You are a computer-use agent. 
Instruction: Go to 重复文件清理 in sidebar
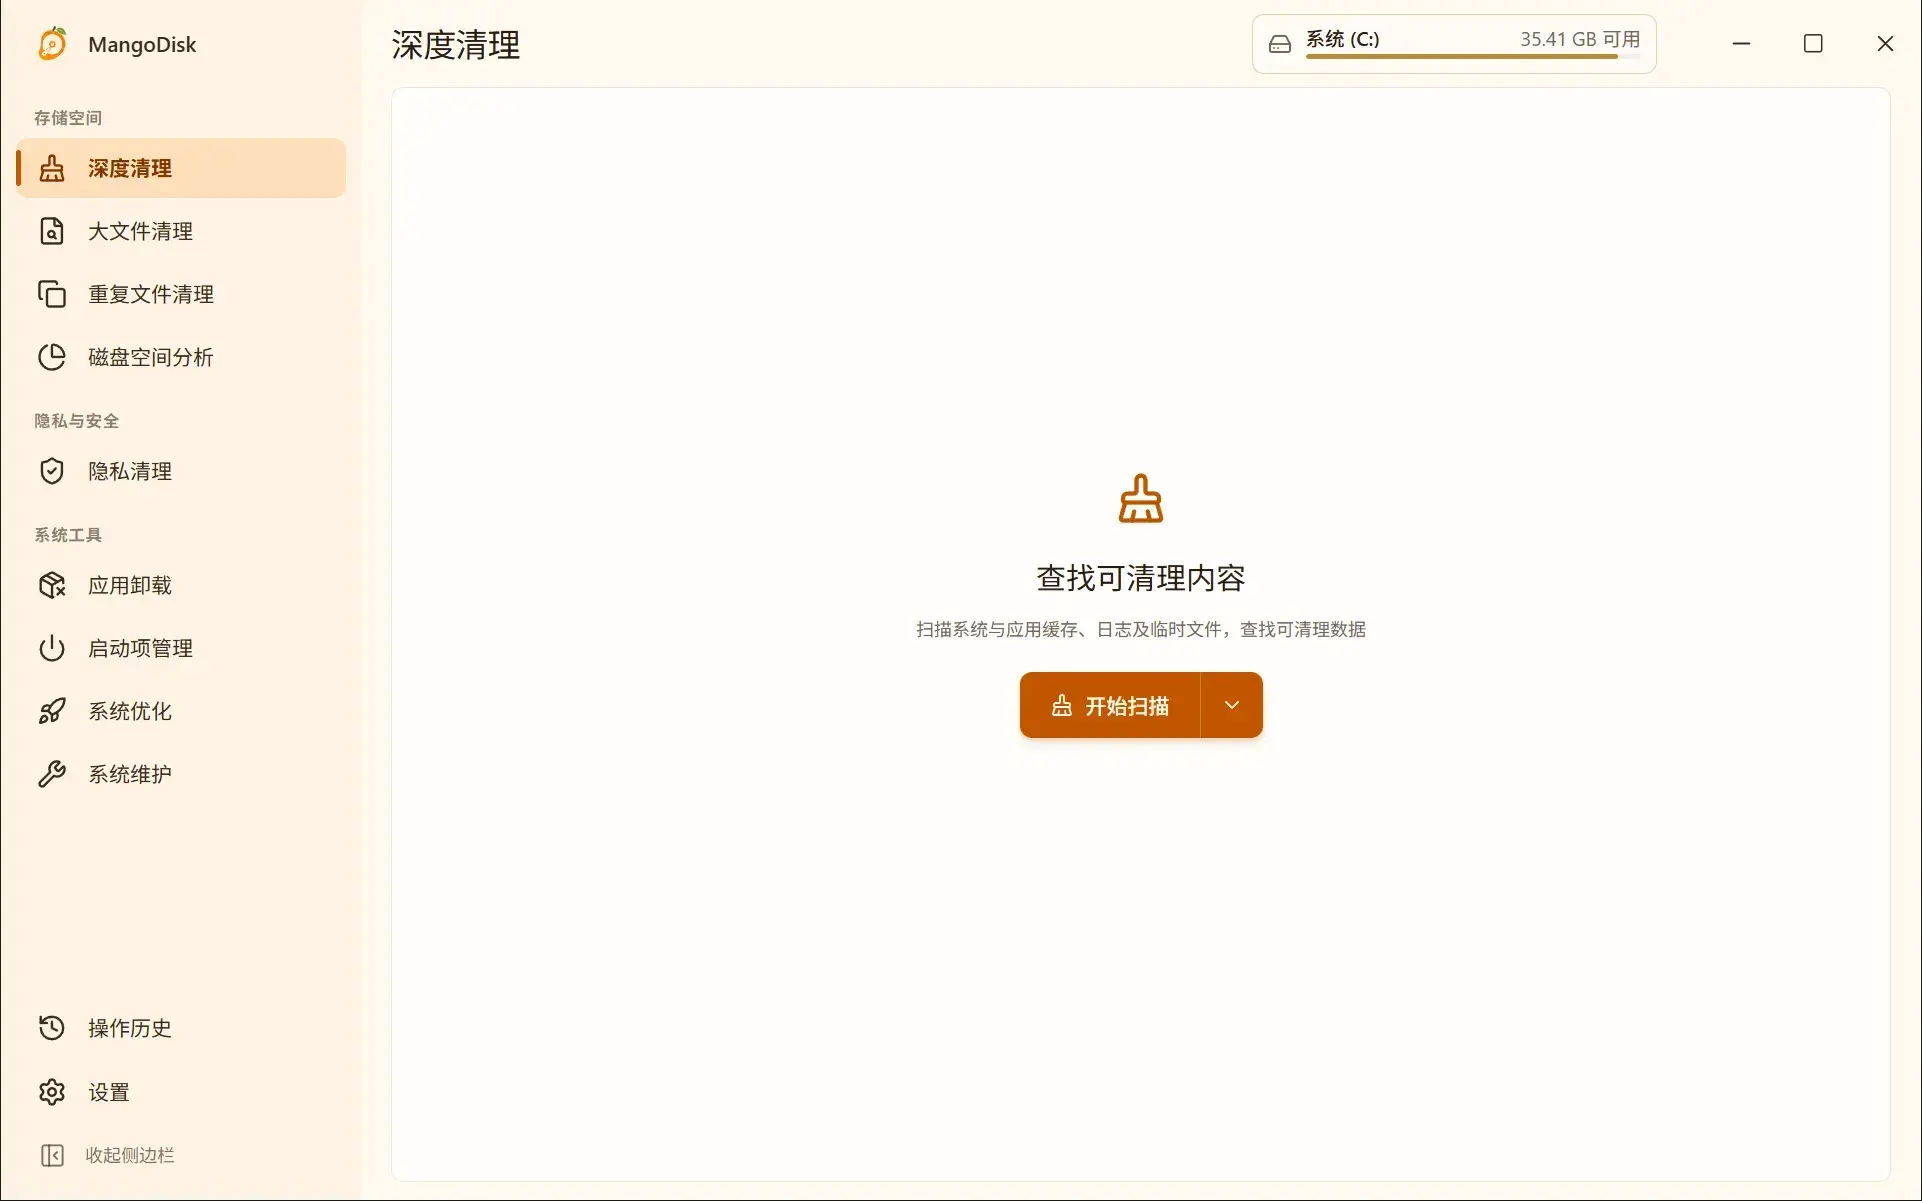tap(181, 294)
